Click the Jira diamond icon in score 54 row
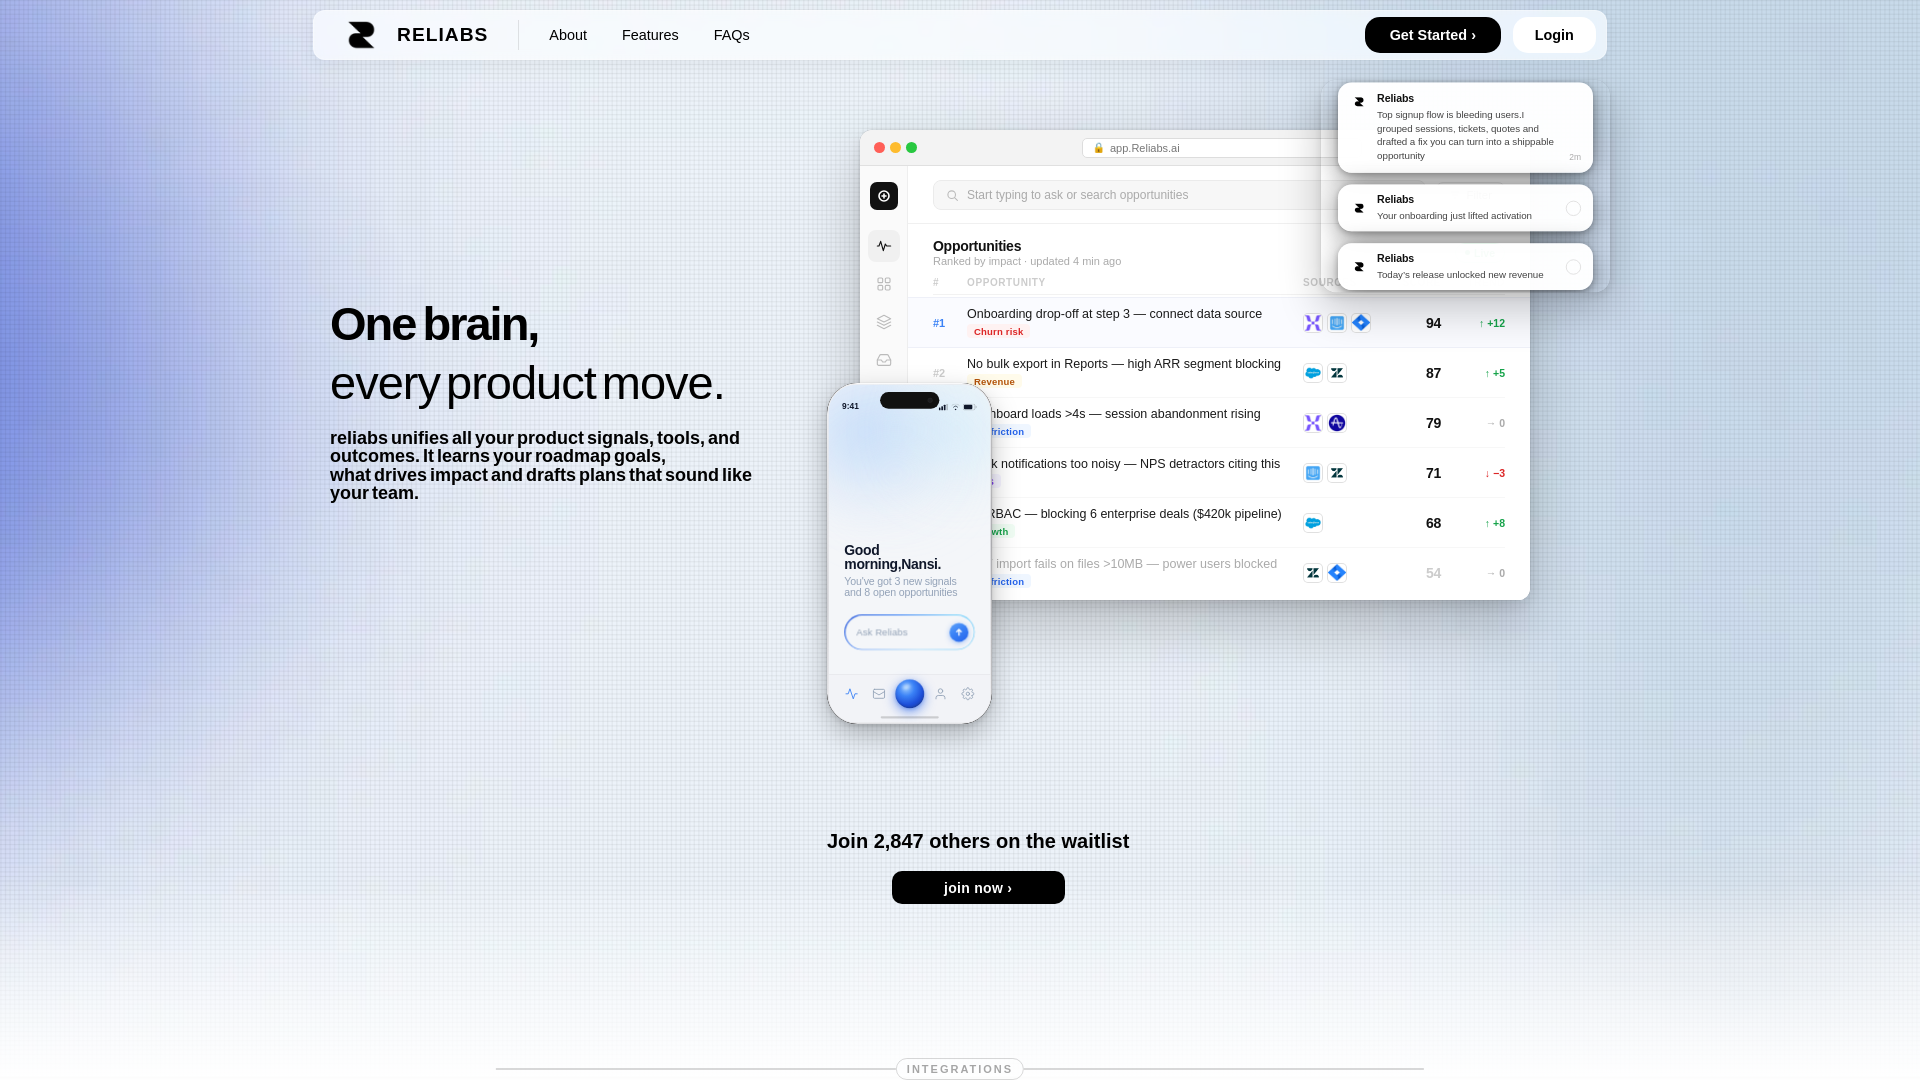The width and height of the screenshot is (1920, 1080). (x=1337, y=573)
